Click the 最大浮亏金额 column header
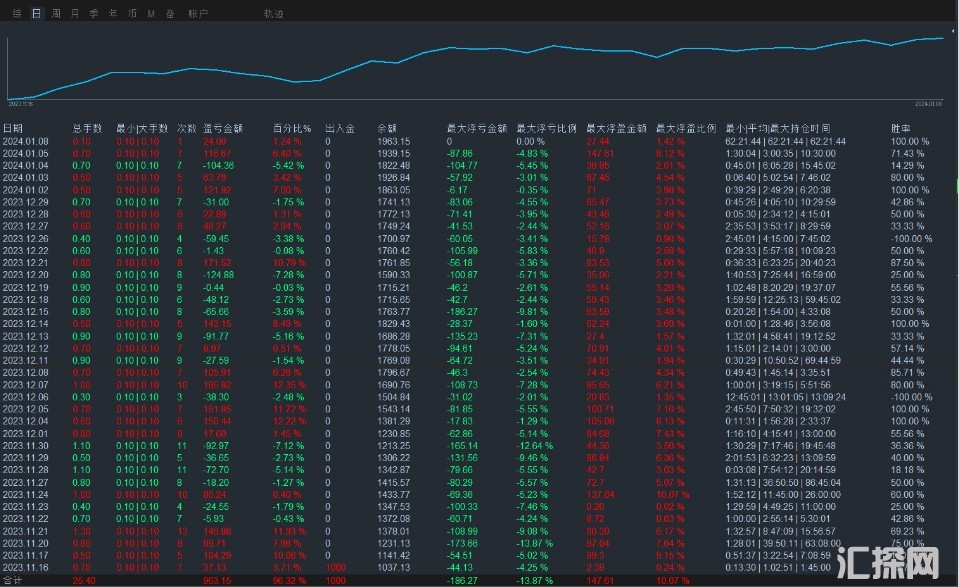Viewport: 959px width, 587px height. coord(477,128)
